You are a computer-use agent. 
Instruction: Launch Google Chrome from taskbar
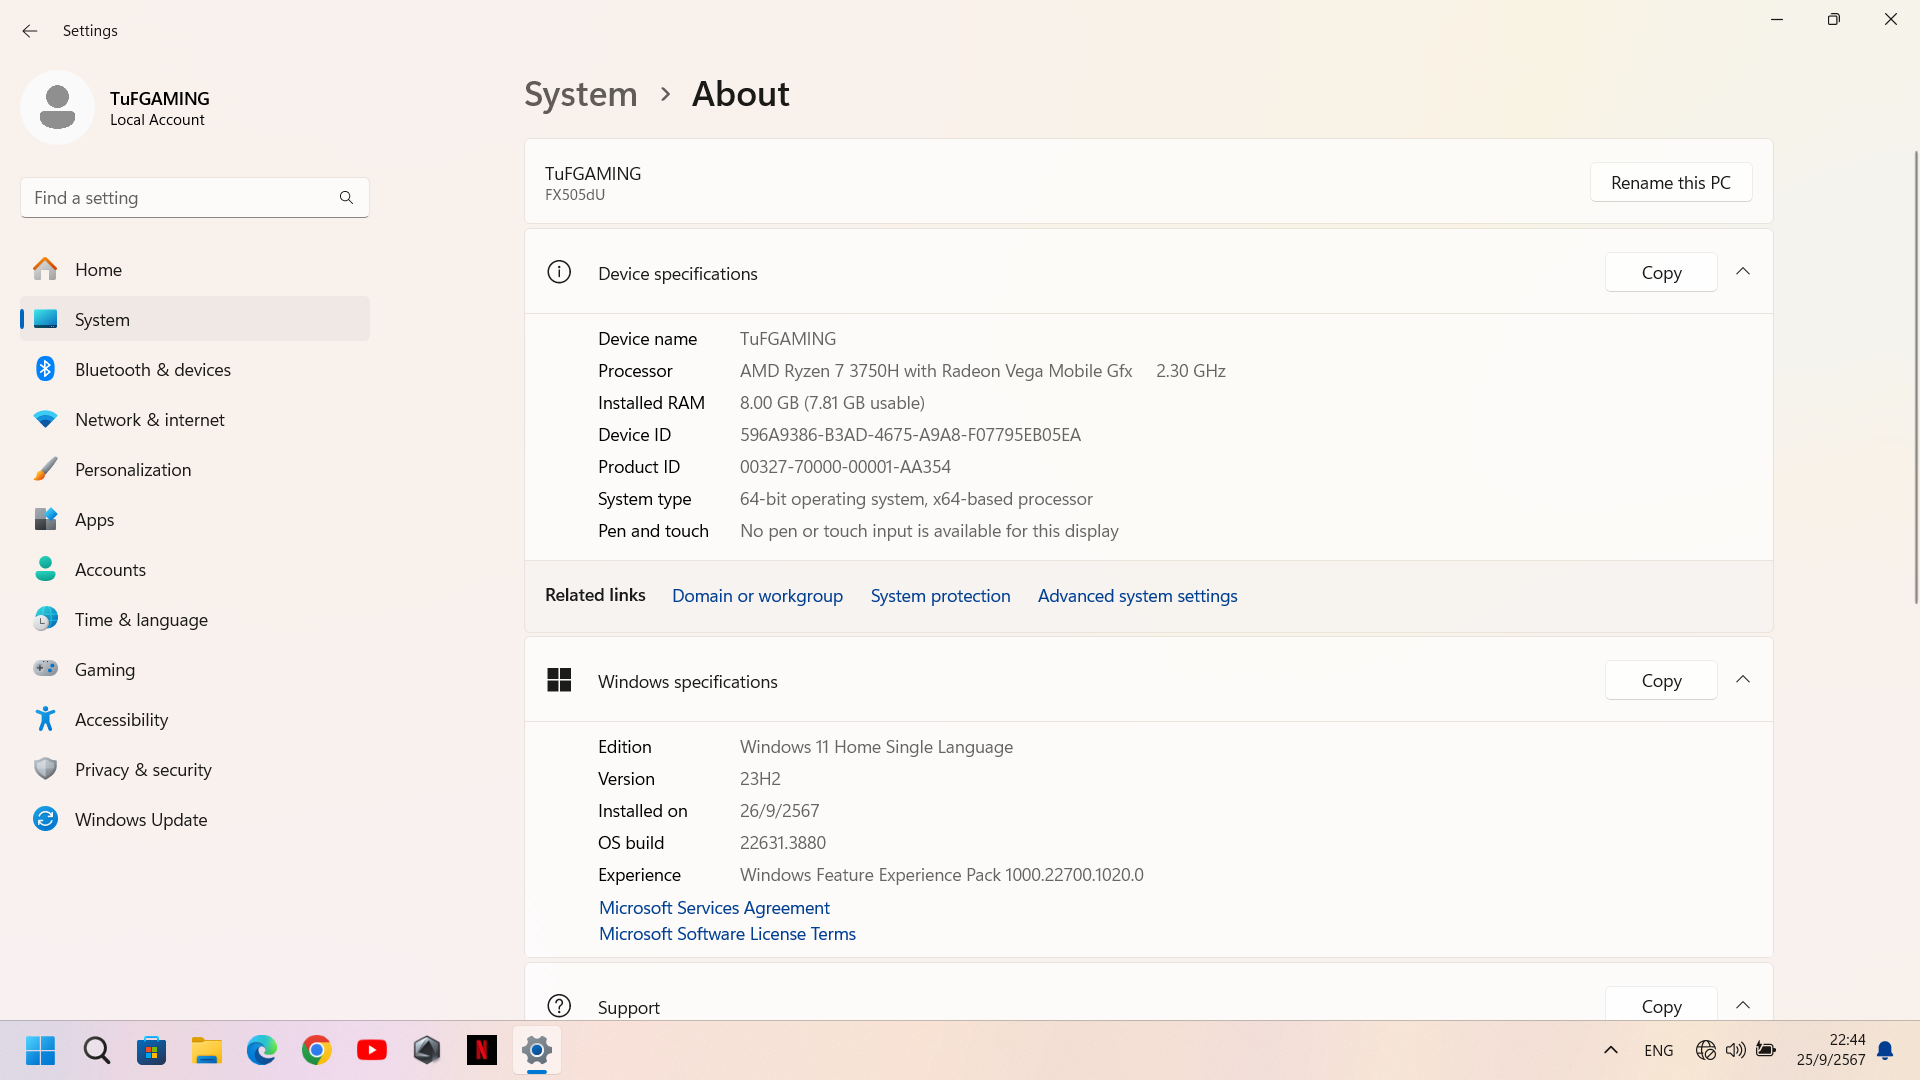coord(317,1050)
